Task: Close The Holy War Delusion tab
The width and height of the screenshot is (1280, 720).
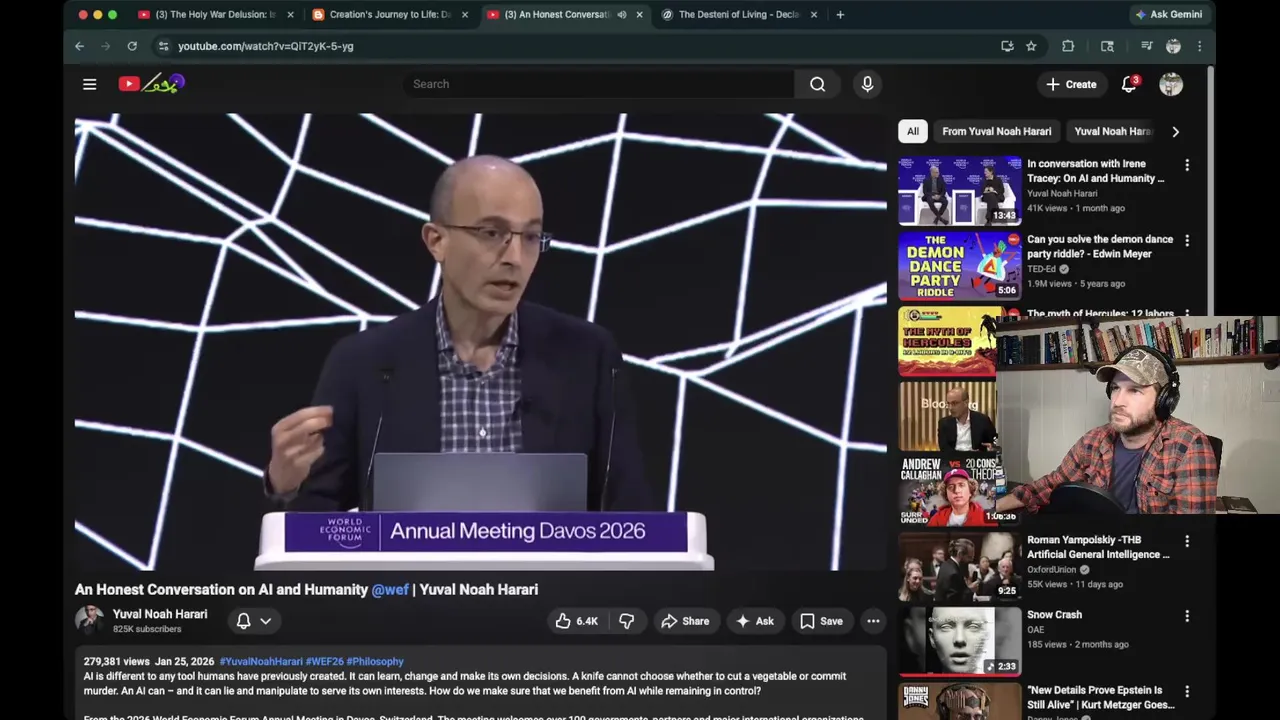Action: point(290,15)
